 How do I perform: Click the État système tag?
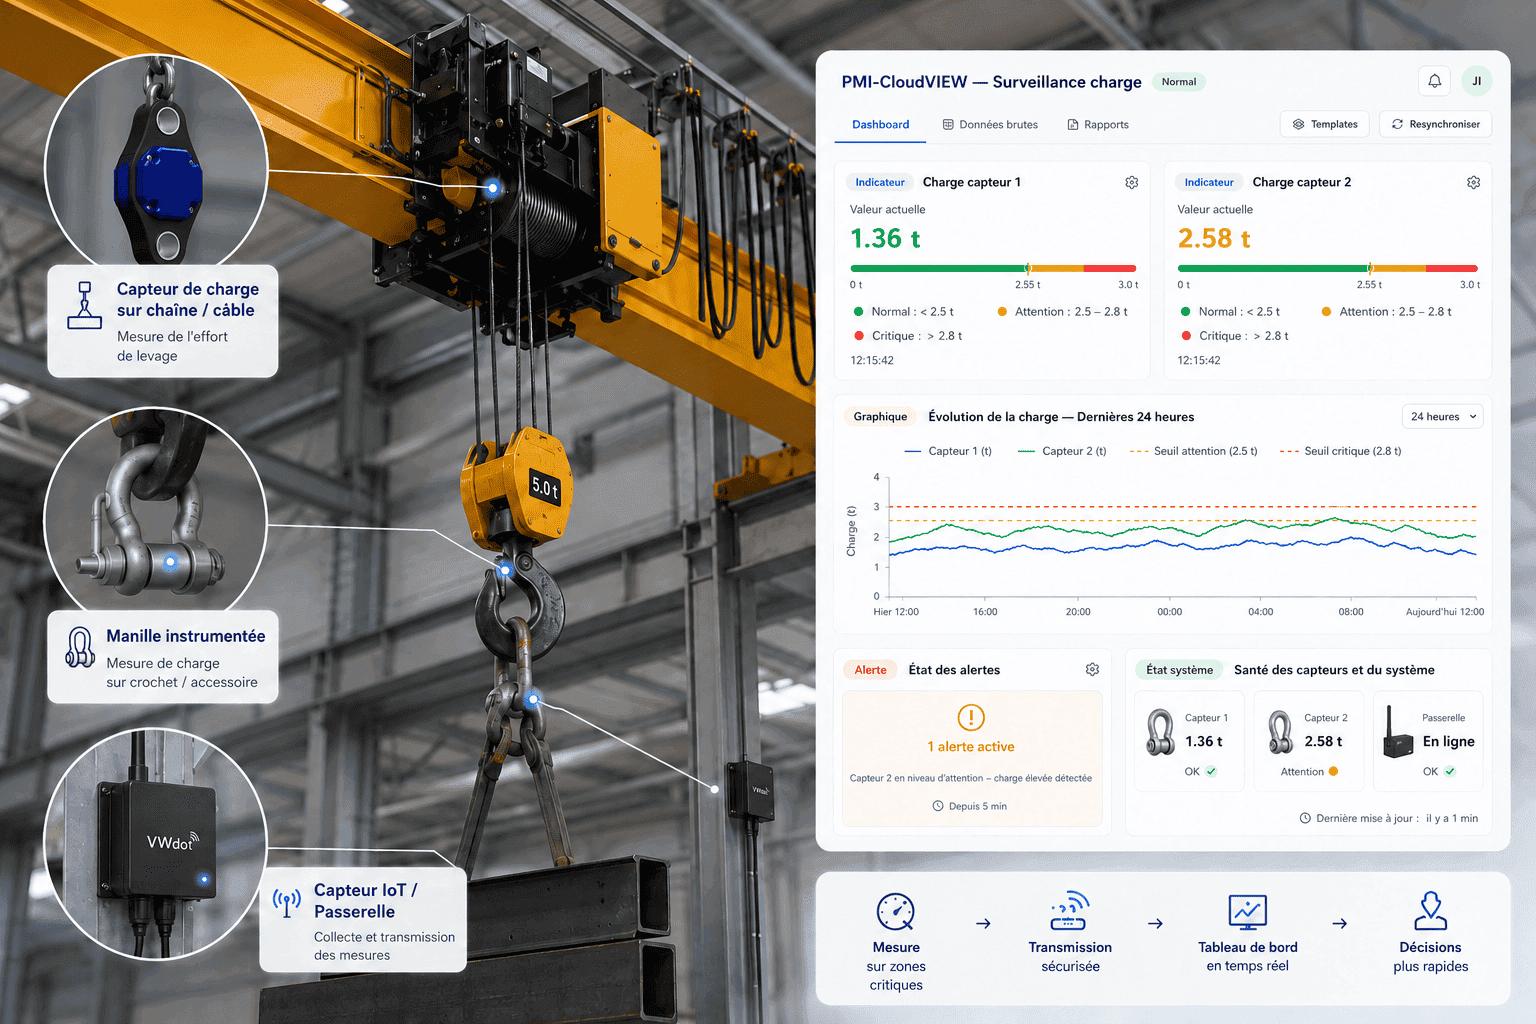click(1179, 670)
